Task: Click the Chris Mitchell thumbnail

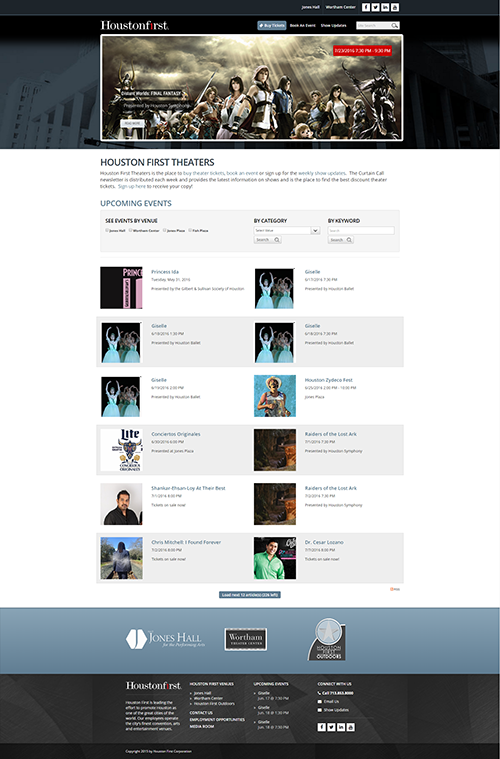Action: coord(121,558)
